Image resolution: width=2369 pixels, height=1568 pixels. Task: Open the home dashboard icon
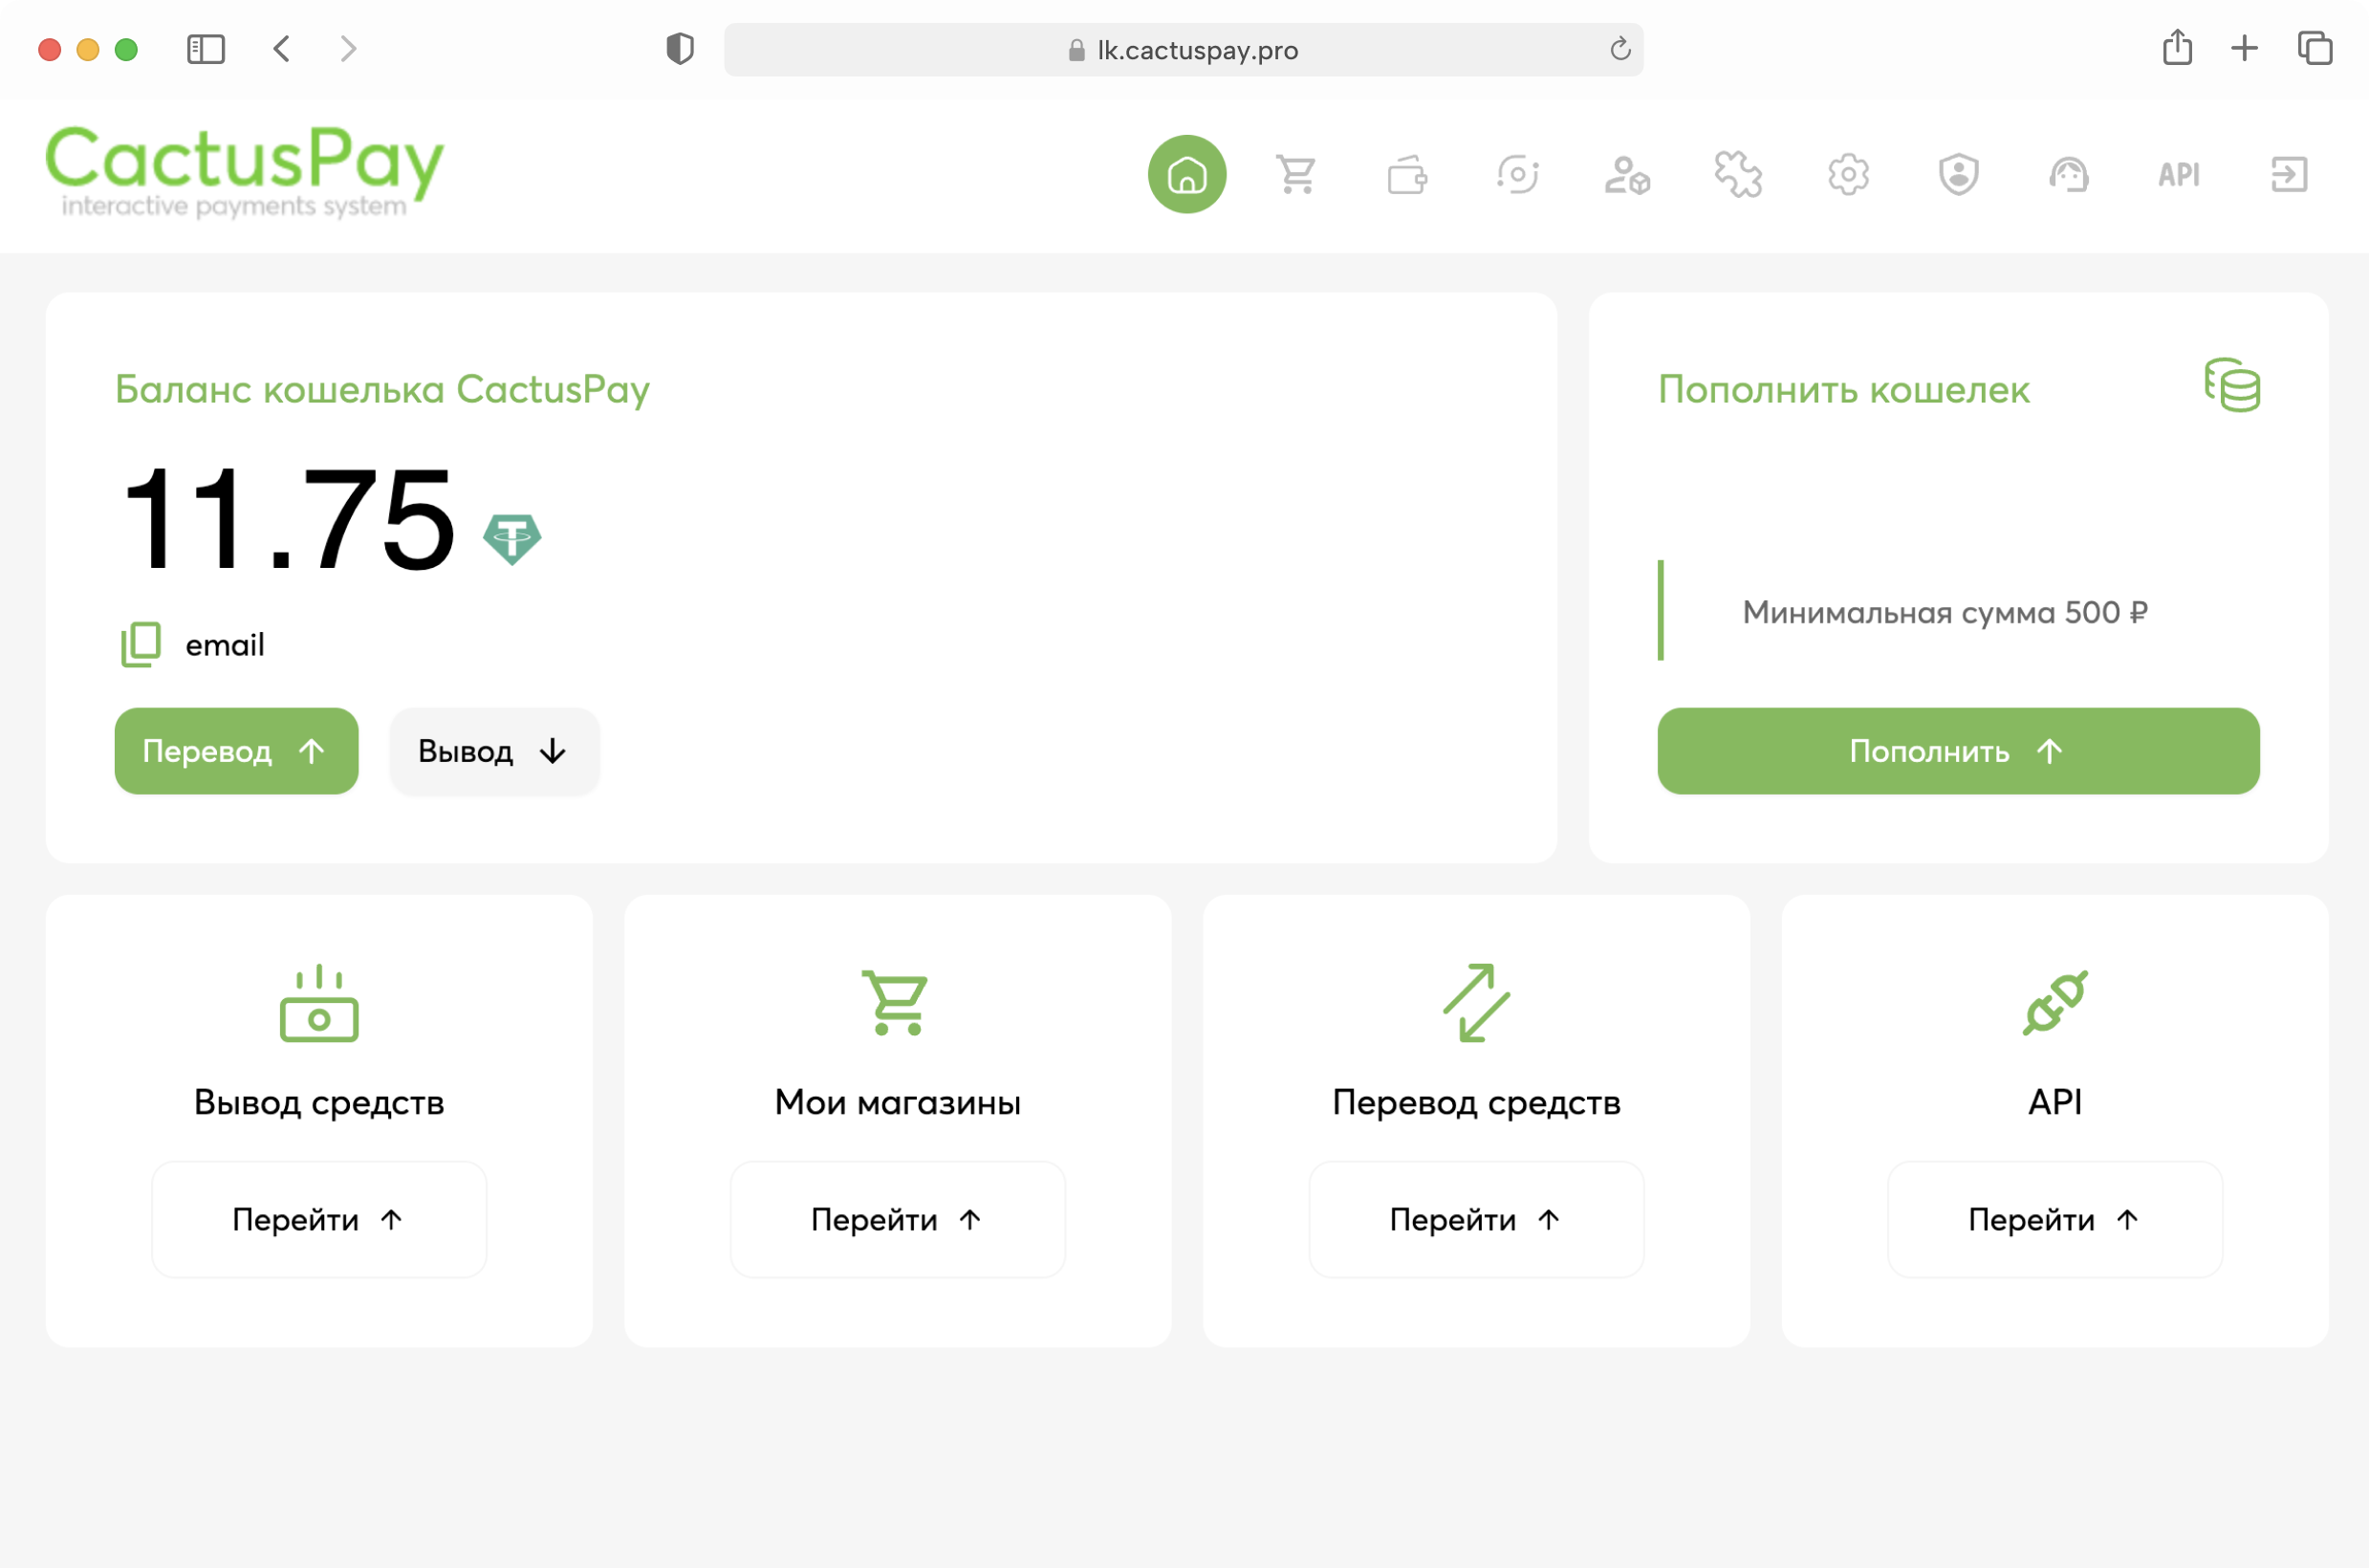pyautogui.click(x=1188, y=174)
